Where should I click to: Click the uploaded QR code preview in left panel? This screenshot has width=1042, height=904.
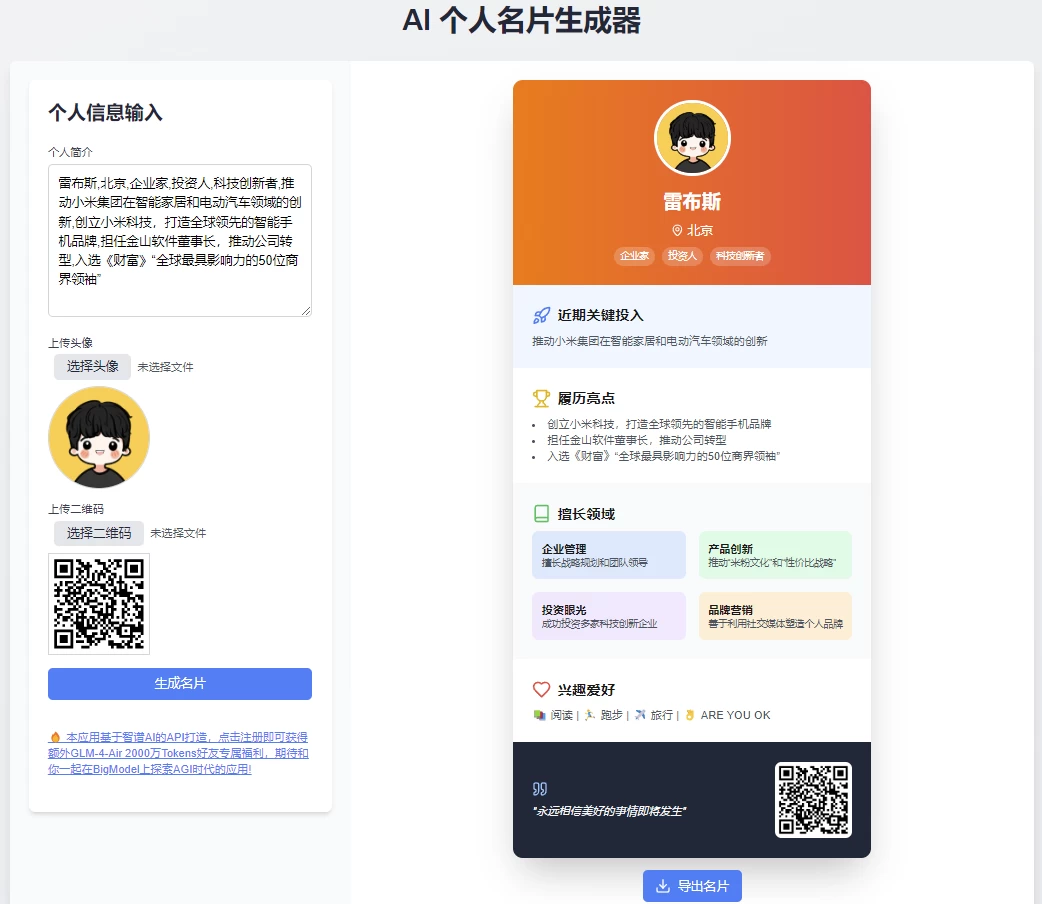tap(99, 603)
